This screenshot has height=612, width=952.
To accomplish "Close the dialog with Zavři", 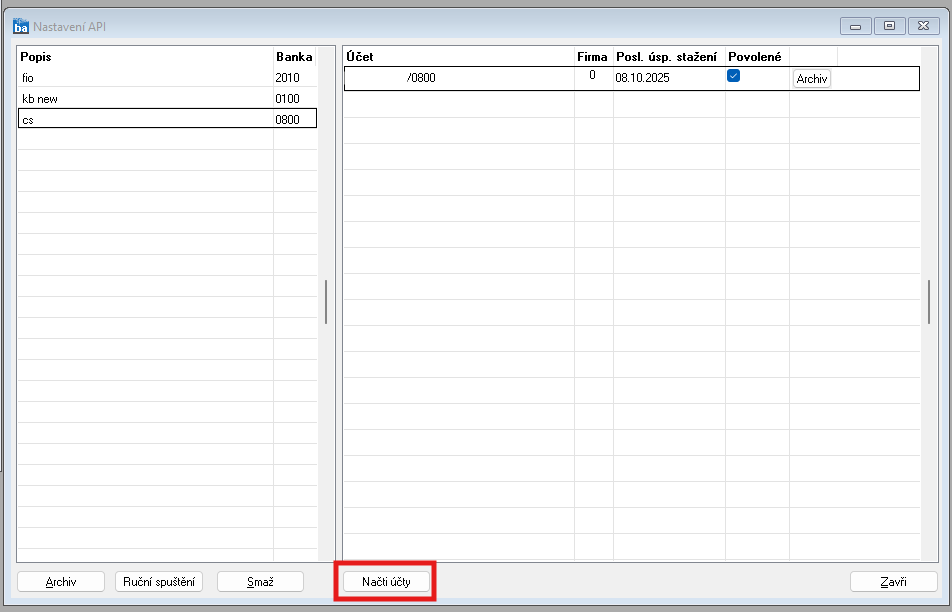I will click(x=894, y=582).
